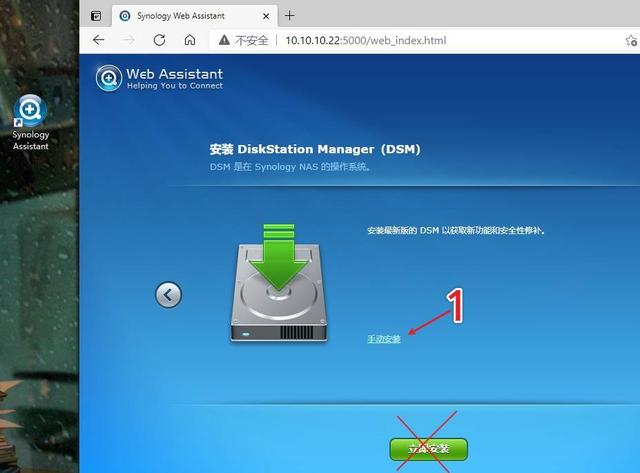Viewport: 640px width, 473px height.
Task: Open Synology Assistant desktop shortcut
Action: pos(30,122)
